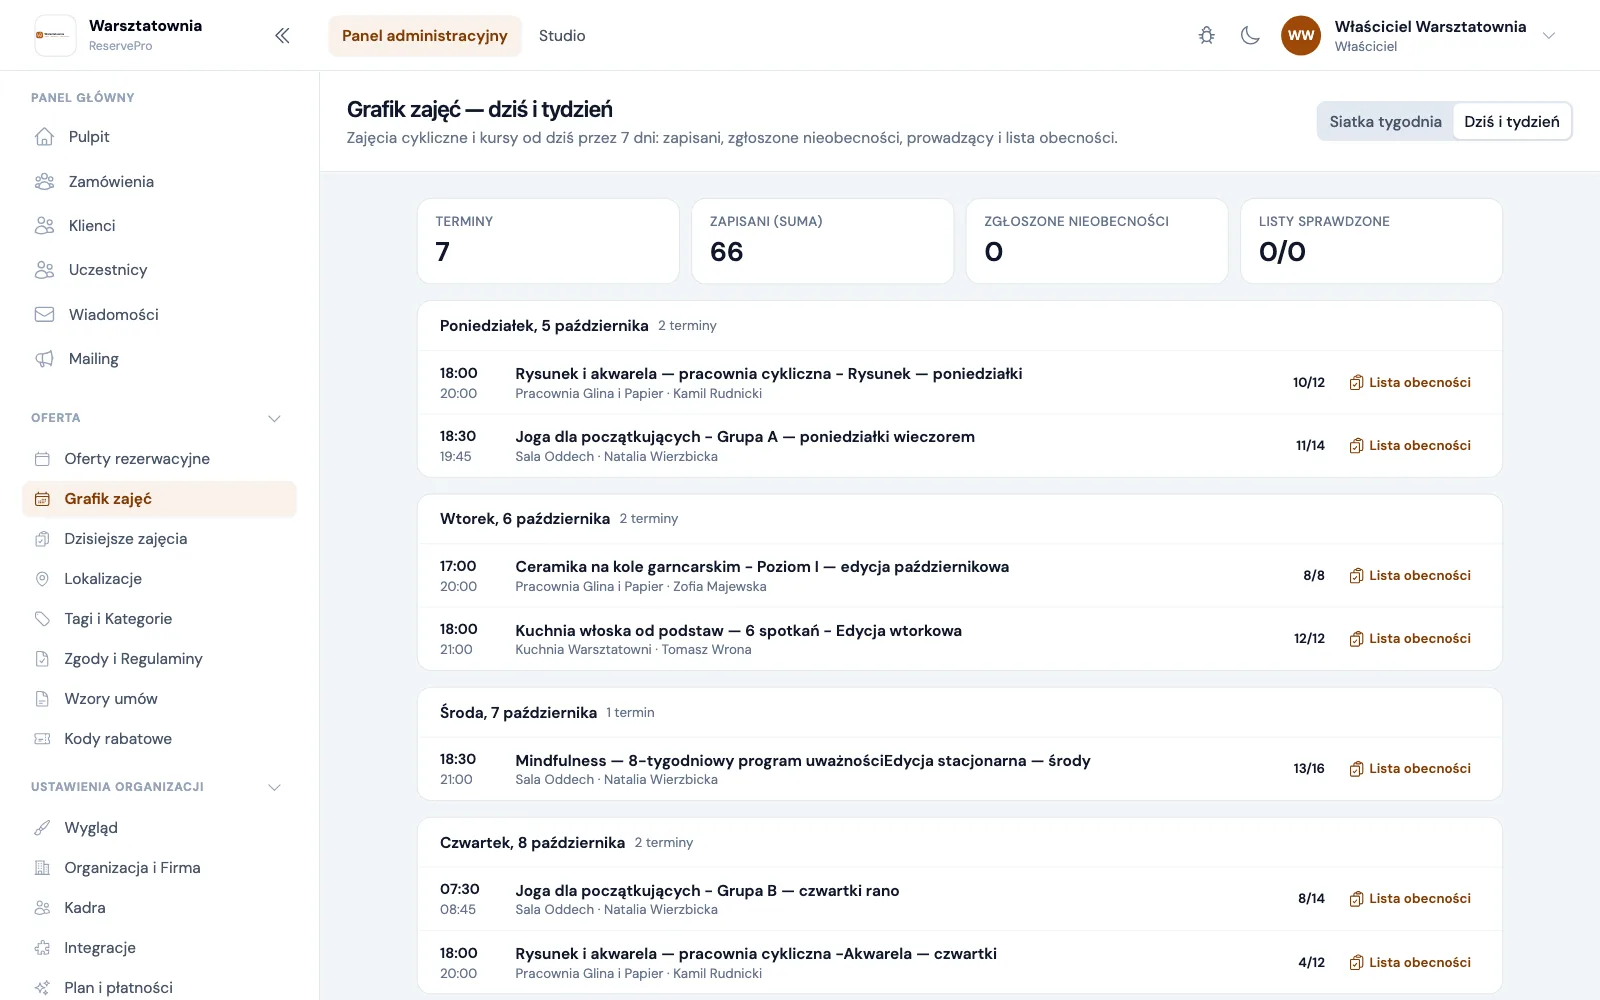Viewport: 1600px width, 1000px height.
Task: Open Lista obecności for Kuchnia włoska od podstaw
Action: coord(1410,639)
